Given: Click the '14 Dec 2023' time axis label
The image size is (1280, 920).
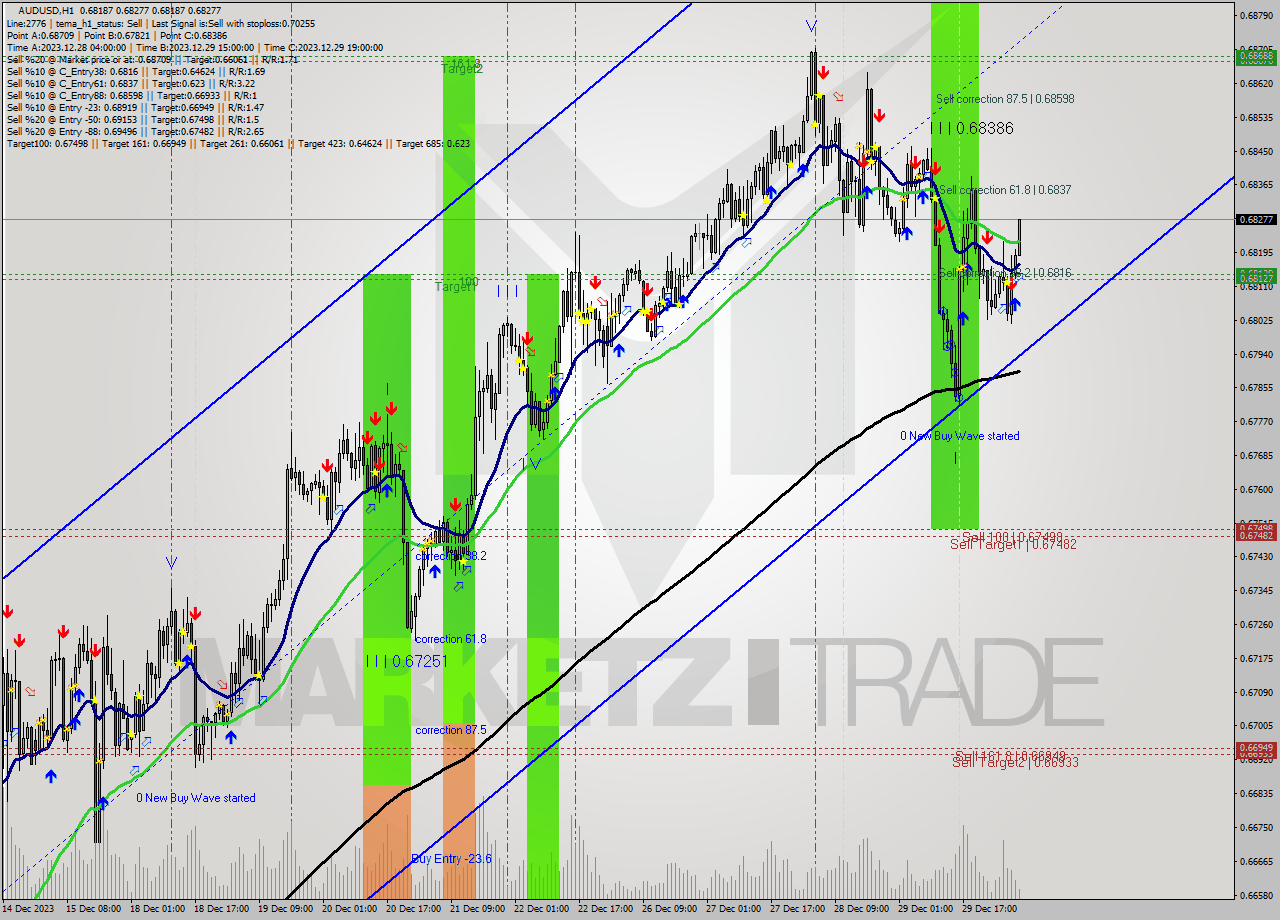Looking at the screenshot, I should [29, 909].
